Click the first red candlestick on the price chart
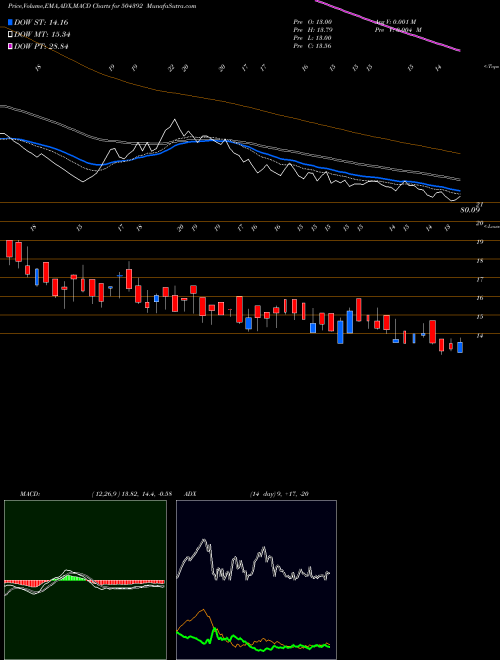The image size is (500, 660). [9, 249]
